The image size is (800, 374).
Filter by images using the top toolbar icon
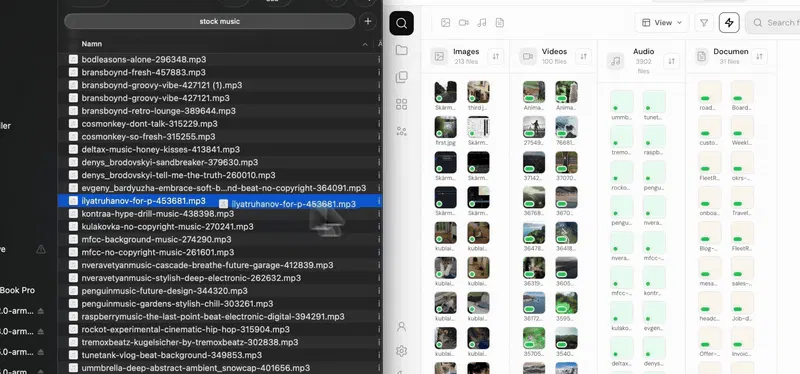click(445, 22)
